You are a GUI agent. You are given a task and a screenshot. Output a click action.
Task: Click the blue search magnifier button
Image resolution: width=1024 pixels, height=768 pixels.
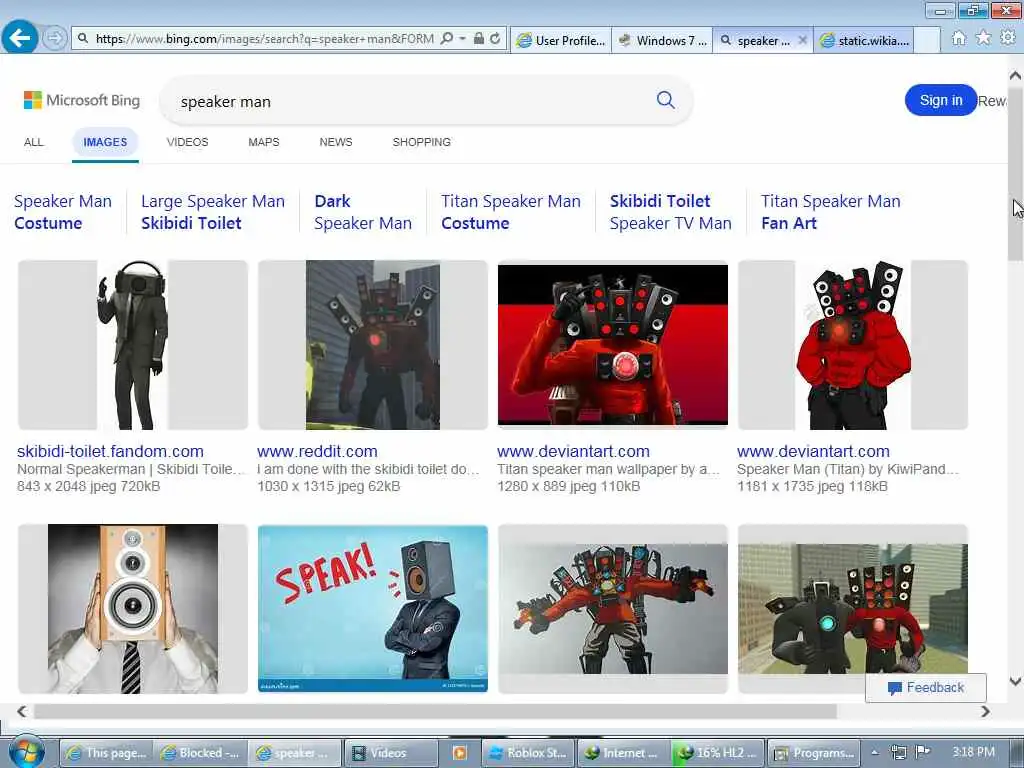coord(665,100)
